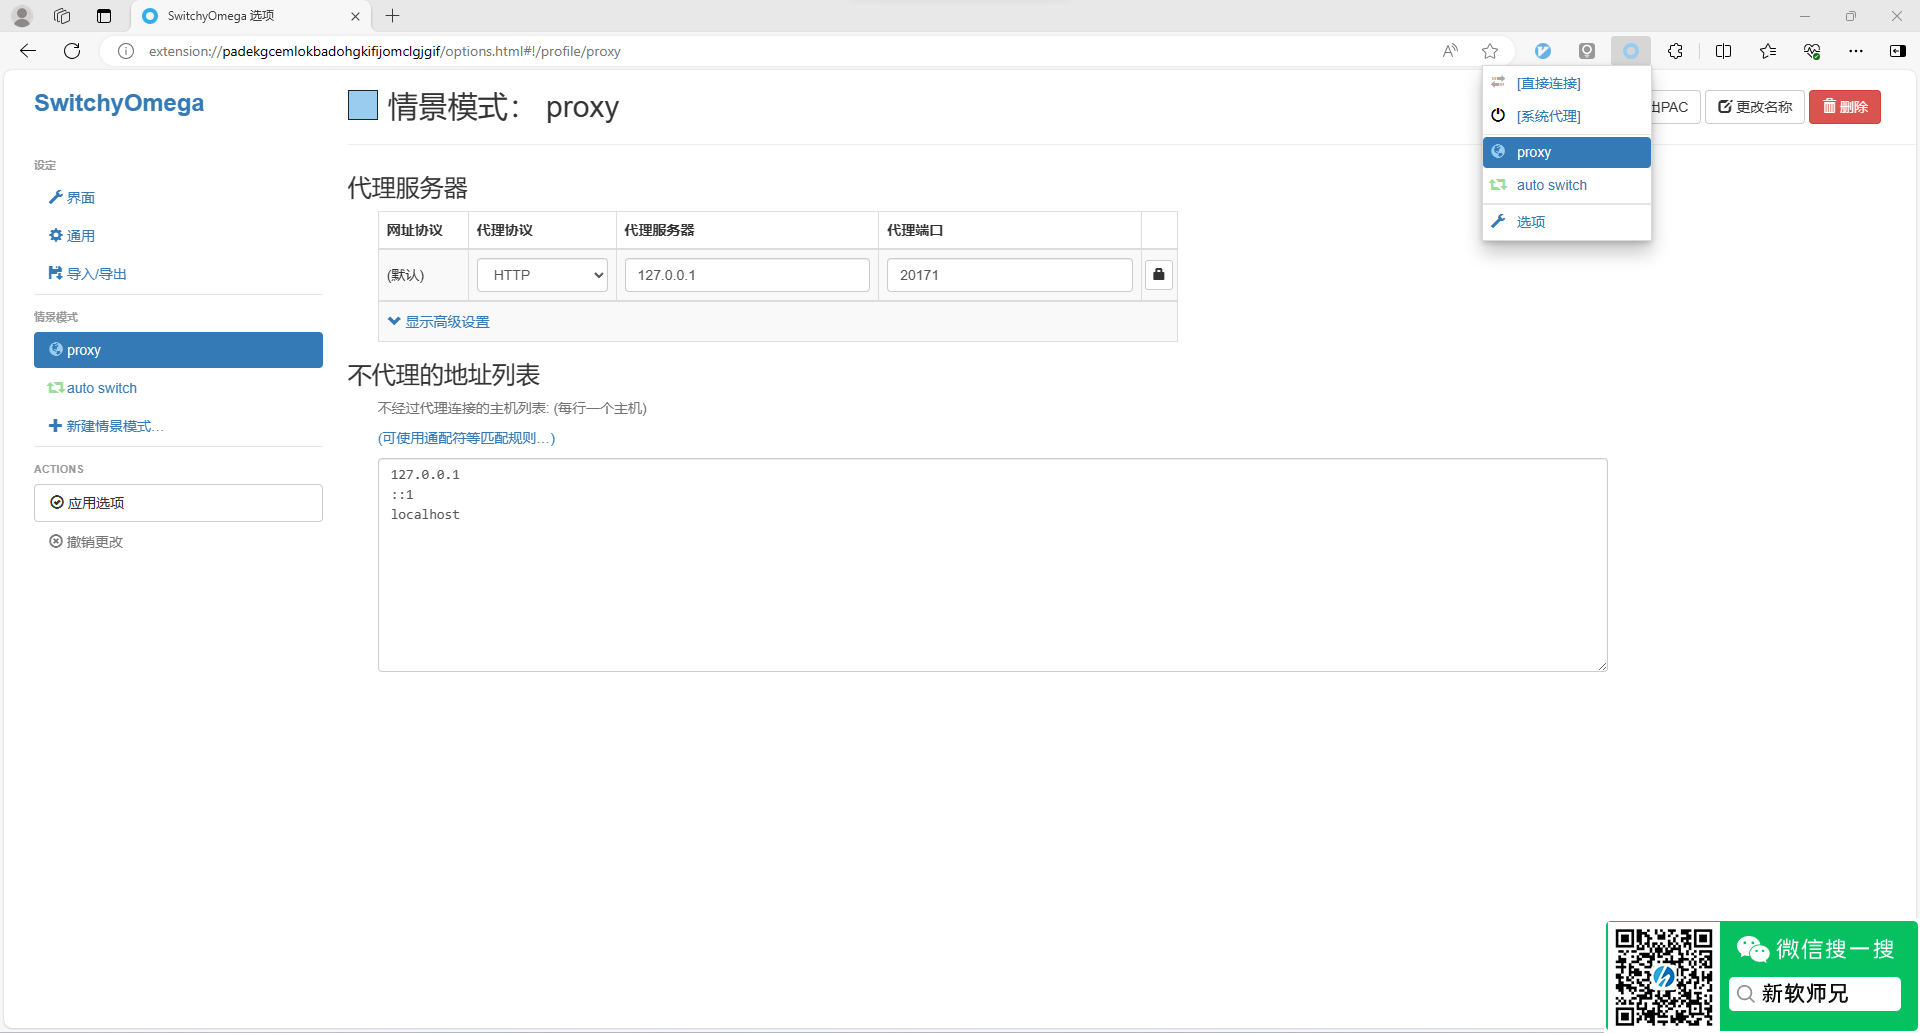This screenshot has width=1920, height=1033.
Task: Open the wildcard matching rules link
Action: pos(466,438)
